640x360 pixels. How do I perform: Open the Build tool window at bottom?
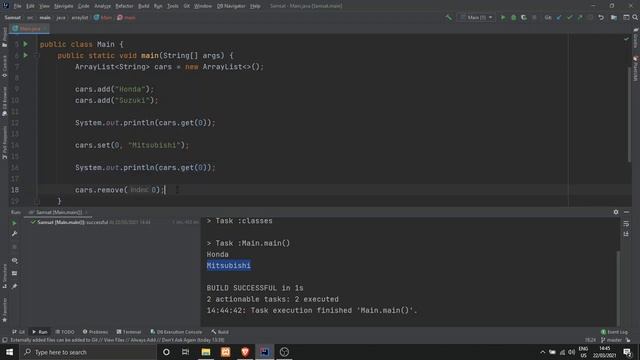coord(220,332)
